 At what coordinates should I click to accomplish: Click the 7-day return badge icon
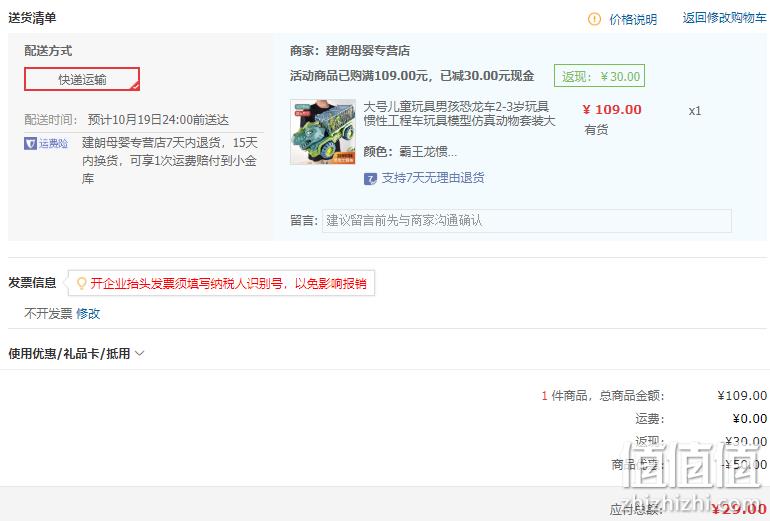tap(370, 179)
